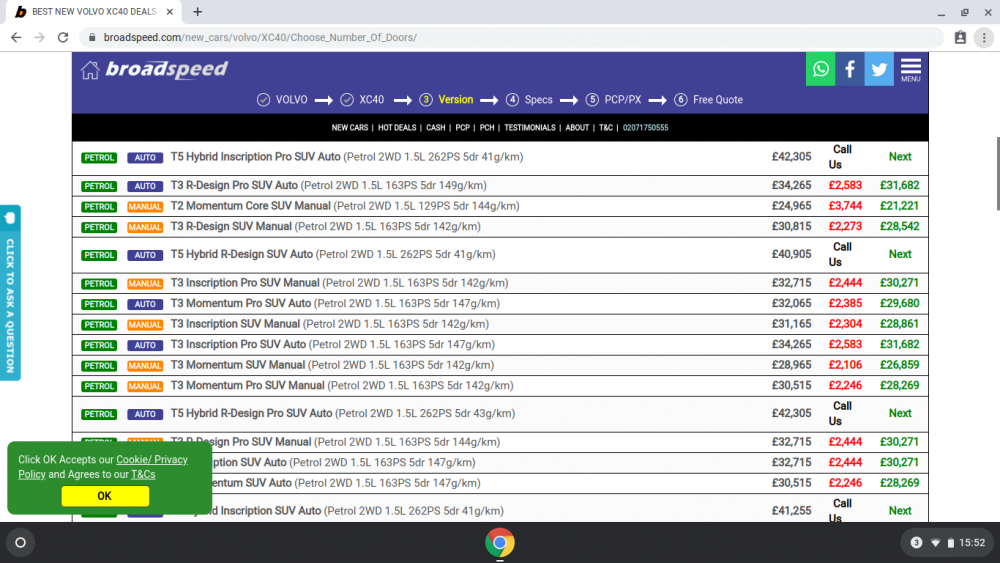1000x563 pixels.
Task: Click the £28,542 price for T3 R-Design Manual
Action: click(x=899, y=226)
